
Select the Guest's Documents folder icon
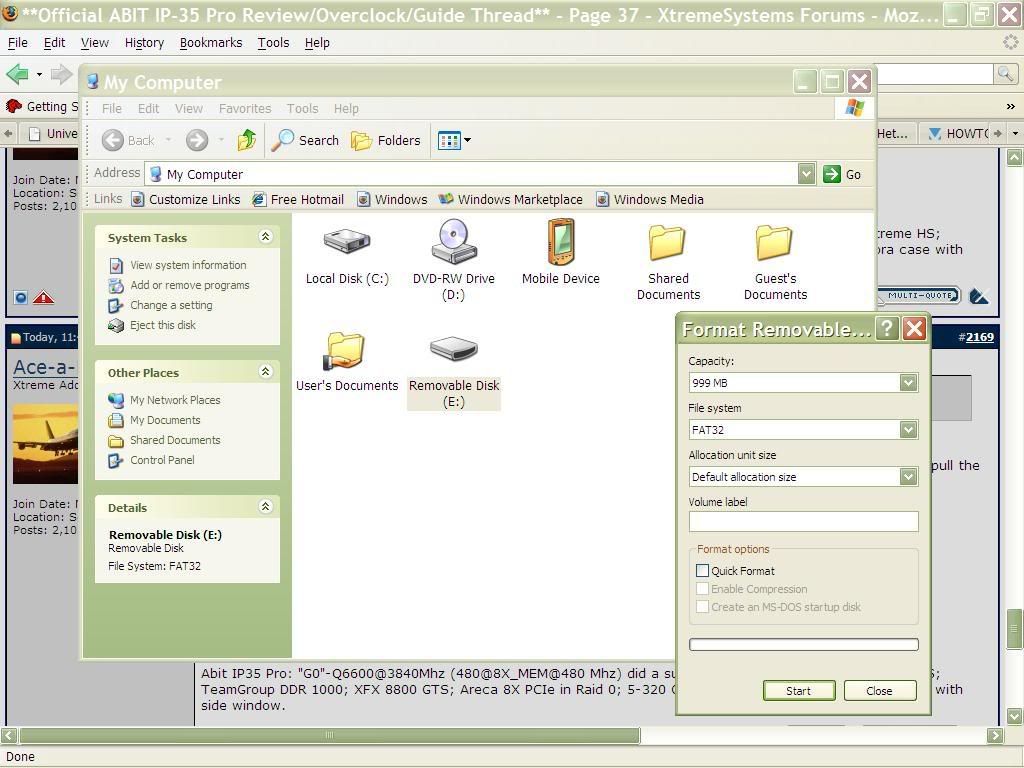pyautogui.click(x=775, y=243)
